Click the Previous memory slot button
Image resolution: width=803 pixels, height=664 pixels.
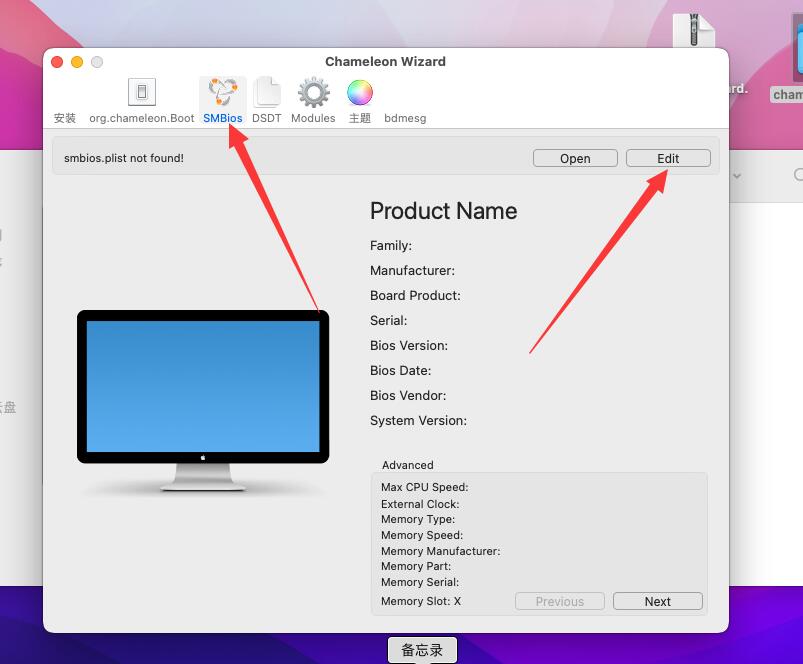559,601
